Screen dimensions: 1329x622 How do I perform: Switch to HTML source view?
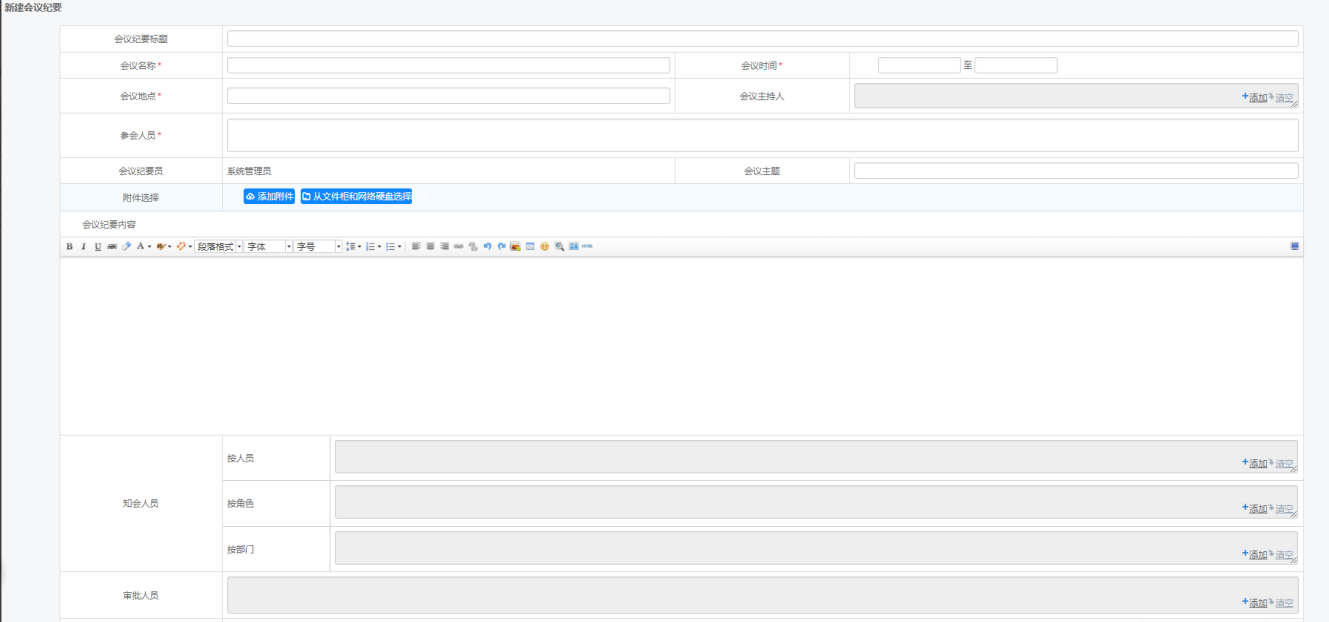click(588, 246)
